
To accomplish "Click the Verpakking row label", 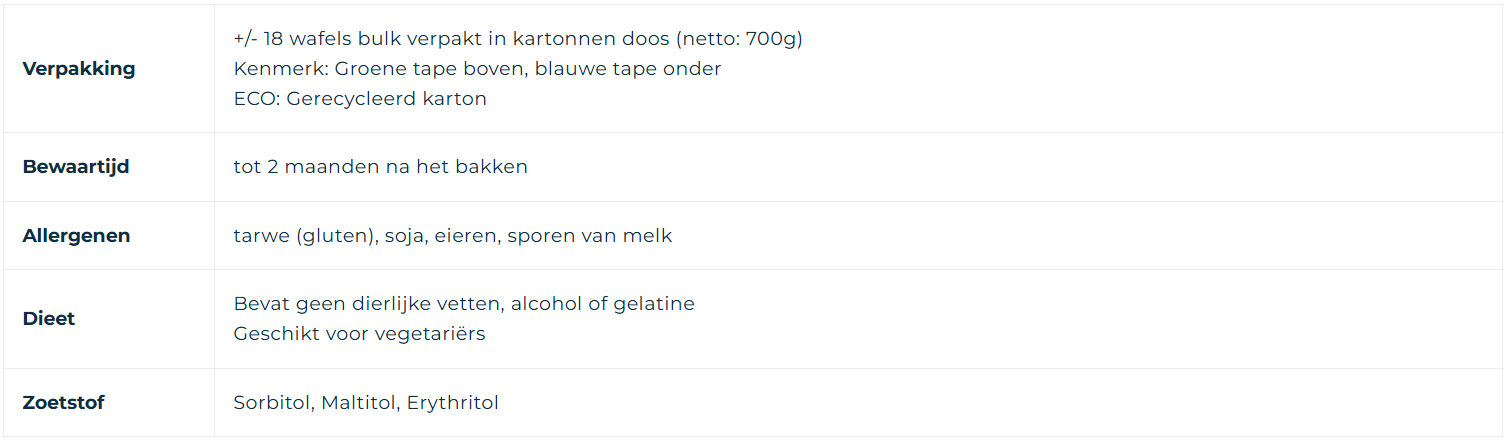I will pyautogui.click(x=78, y=69).
